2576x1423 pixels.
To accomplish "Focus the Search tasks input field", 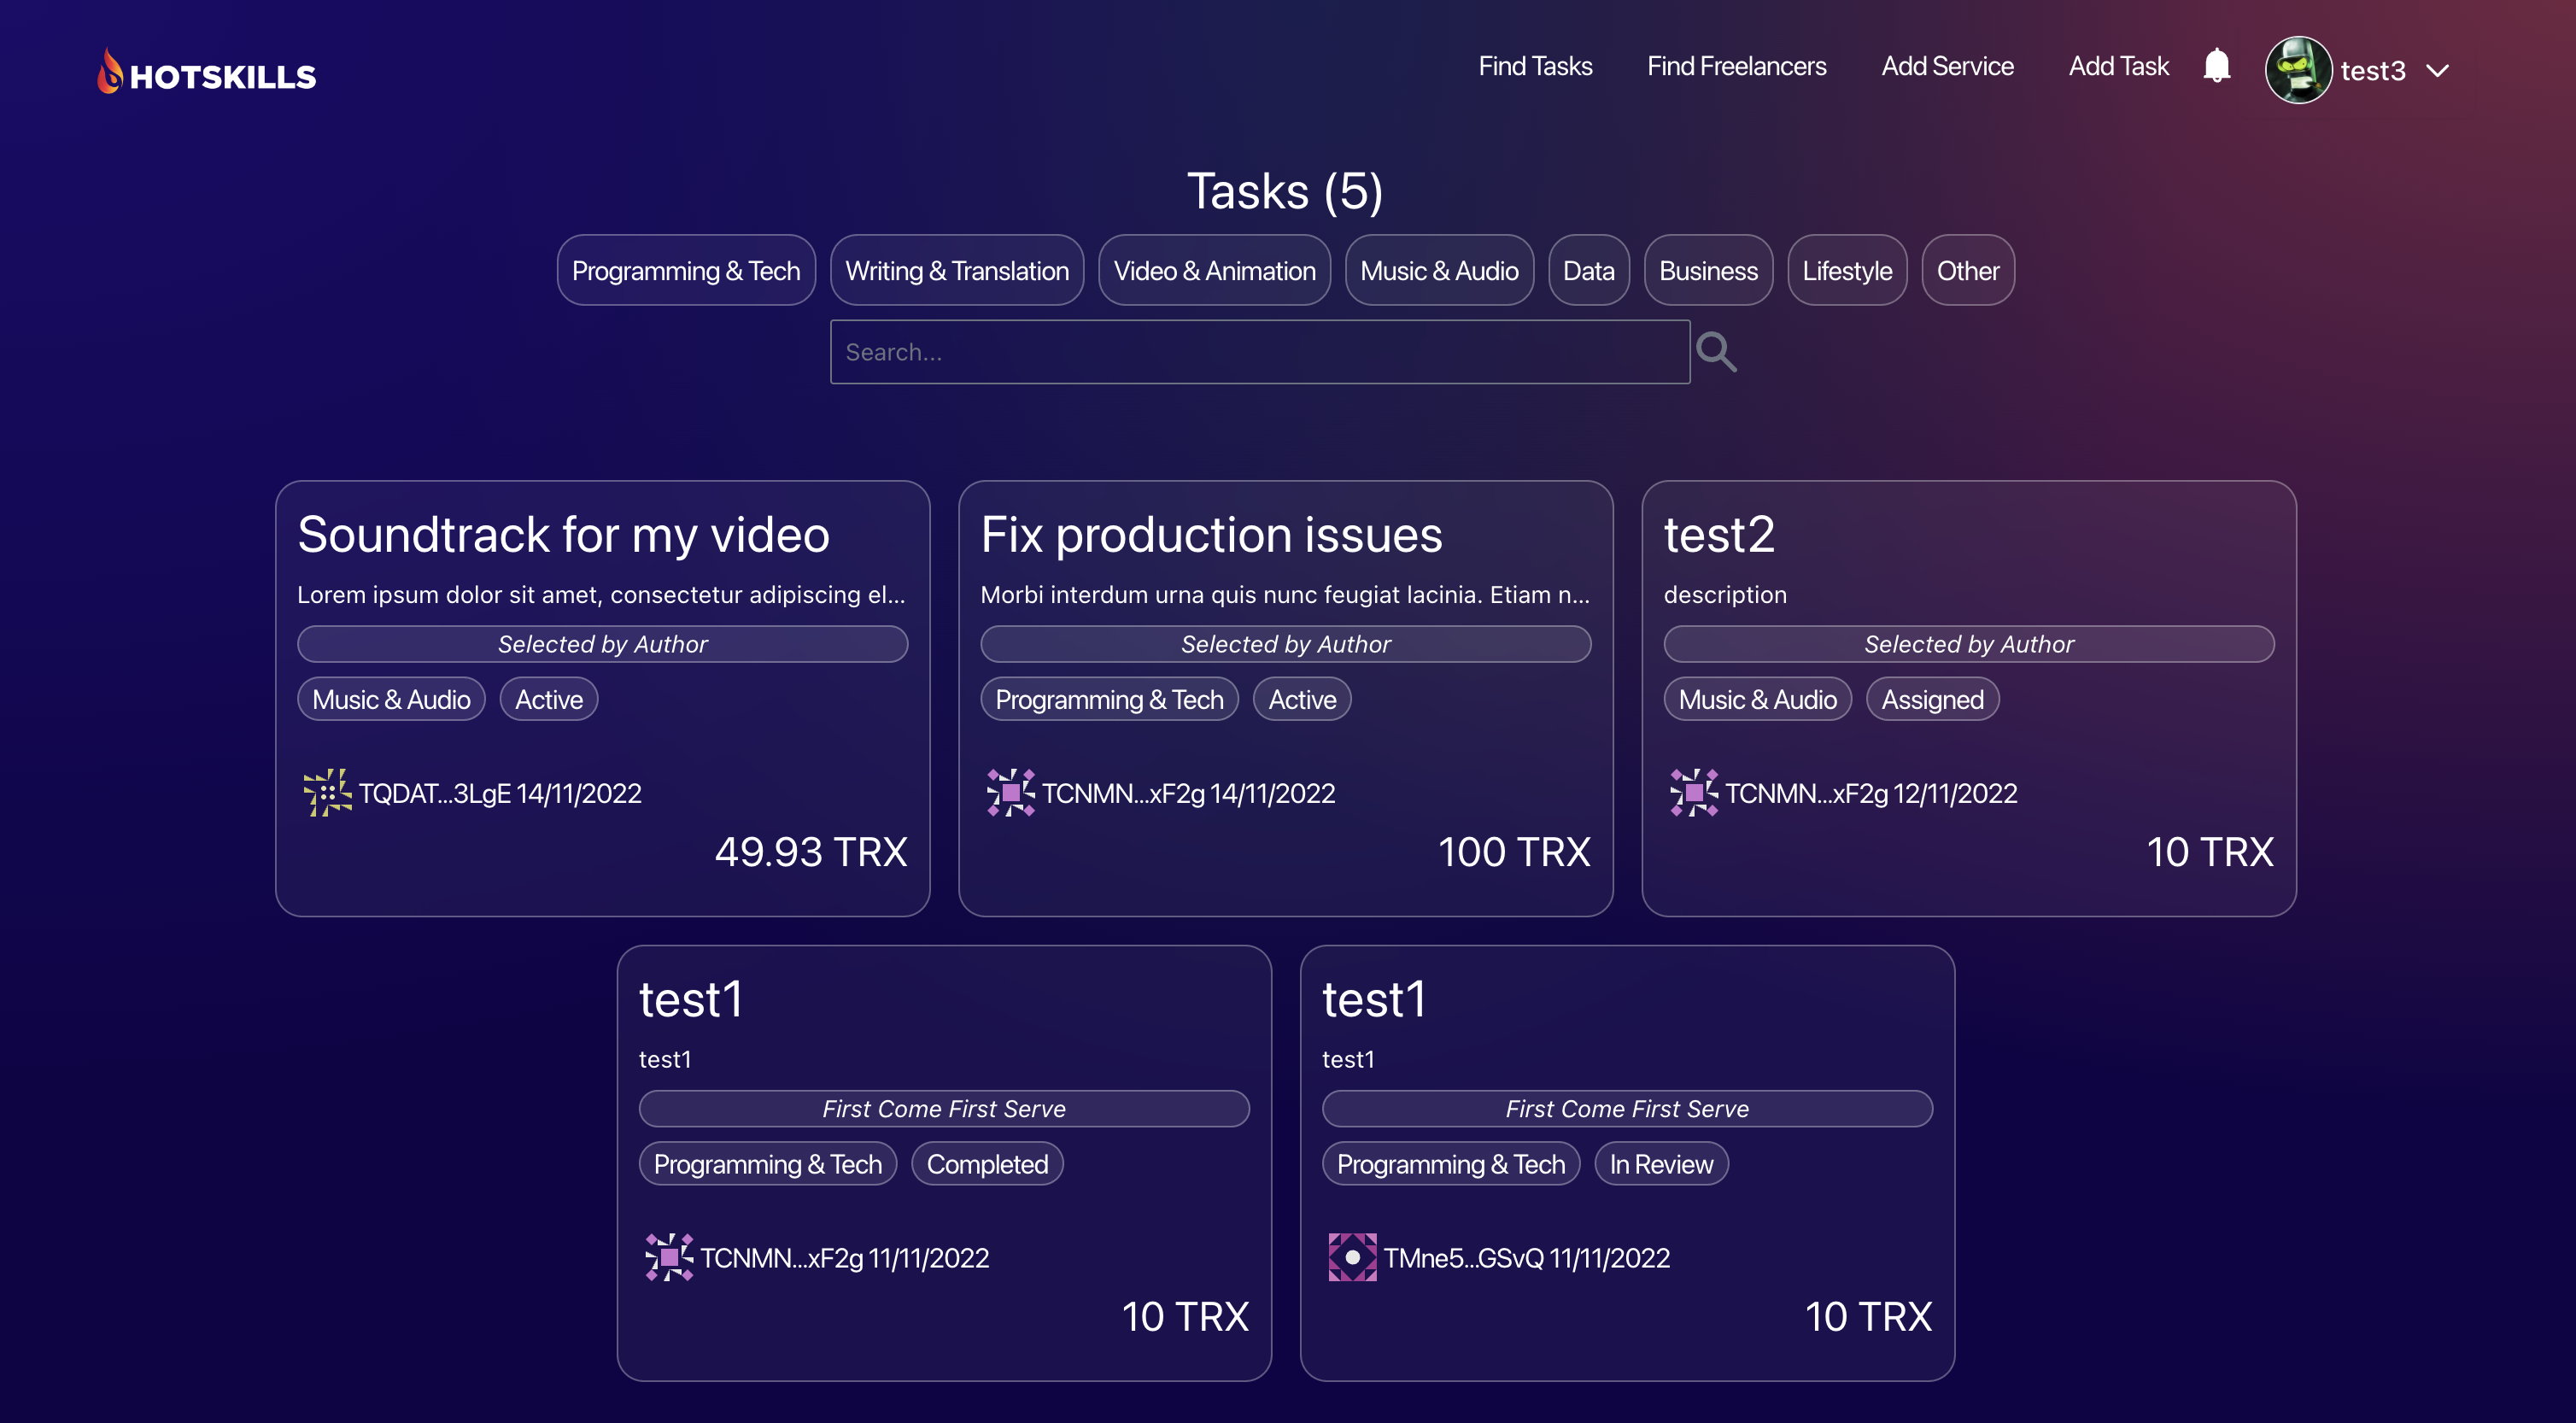I will 1259,352.
